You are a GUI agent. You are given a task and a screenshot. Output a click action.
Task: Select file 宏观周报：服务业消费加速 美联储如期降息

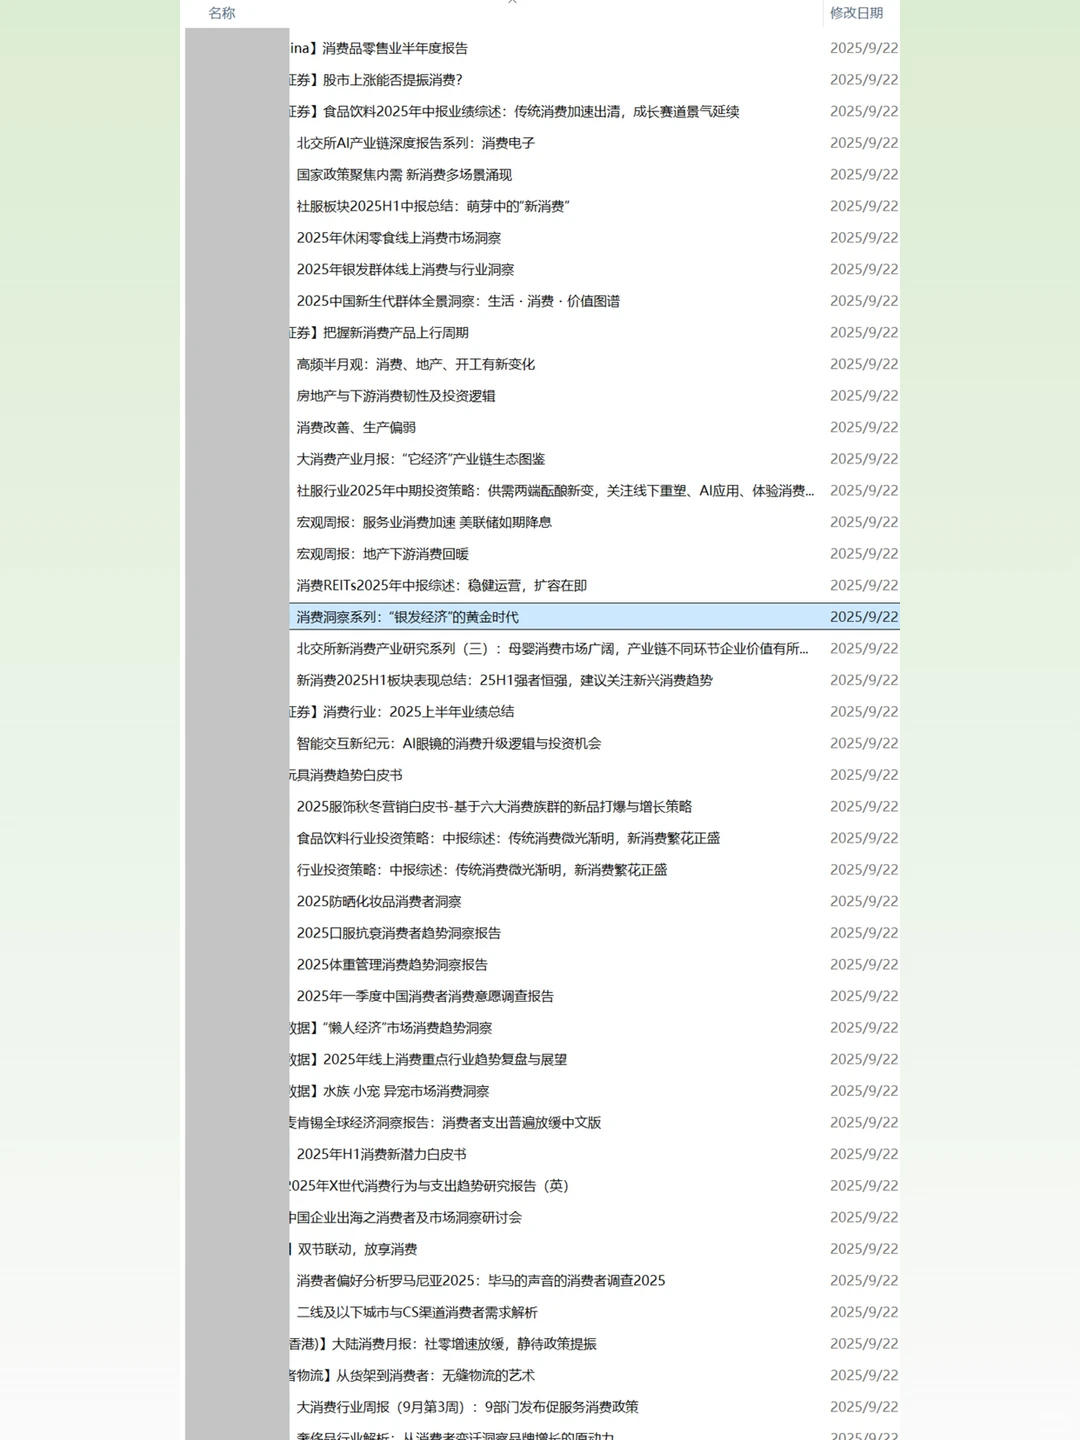point(424,523)
